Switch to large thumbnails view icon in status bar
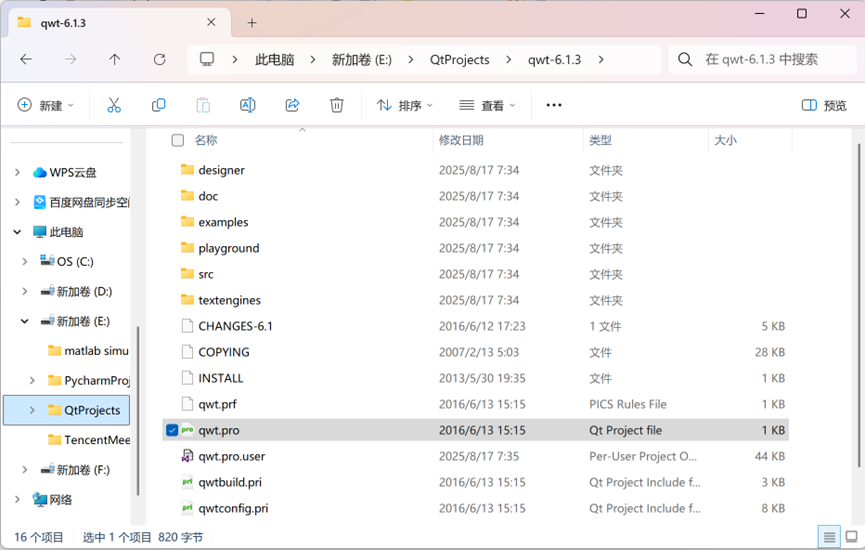 coord(852,536)
